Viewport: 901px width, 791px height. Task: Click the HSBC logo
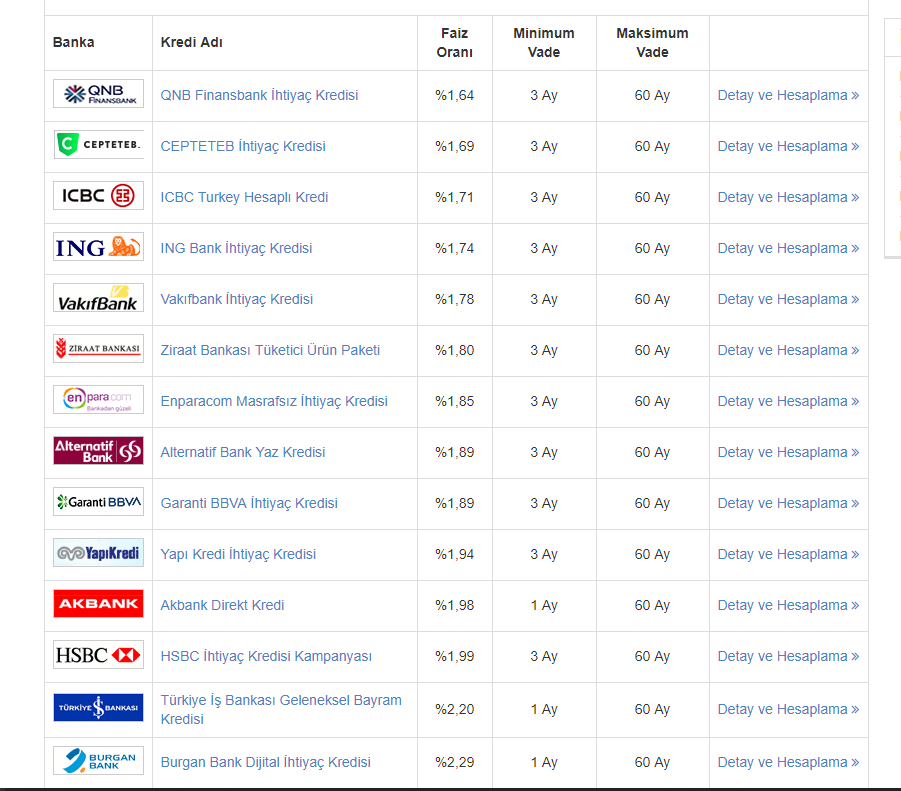tap(98, 654)
